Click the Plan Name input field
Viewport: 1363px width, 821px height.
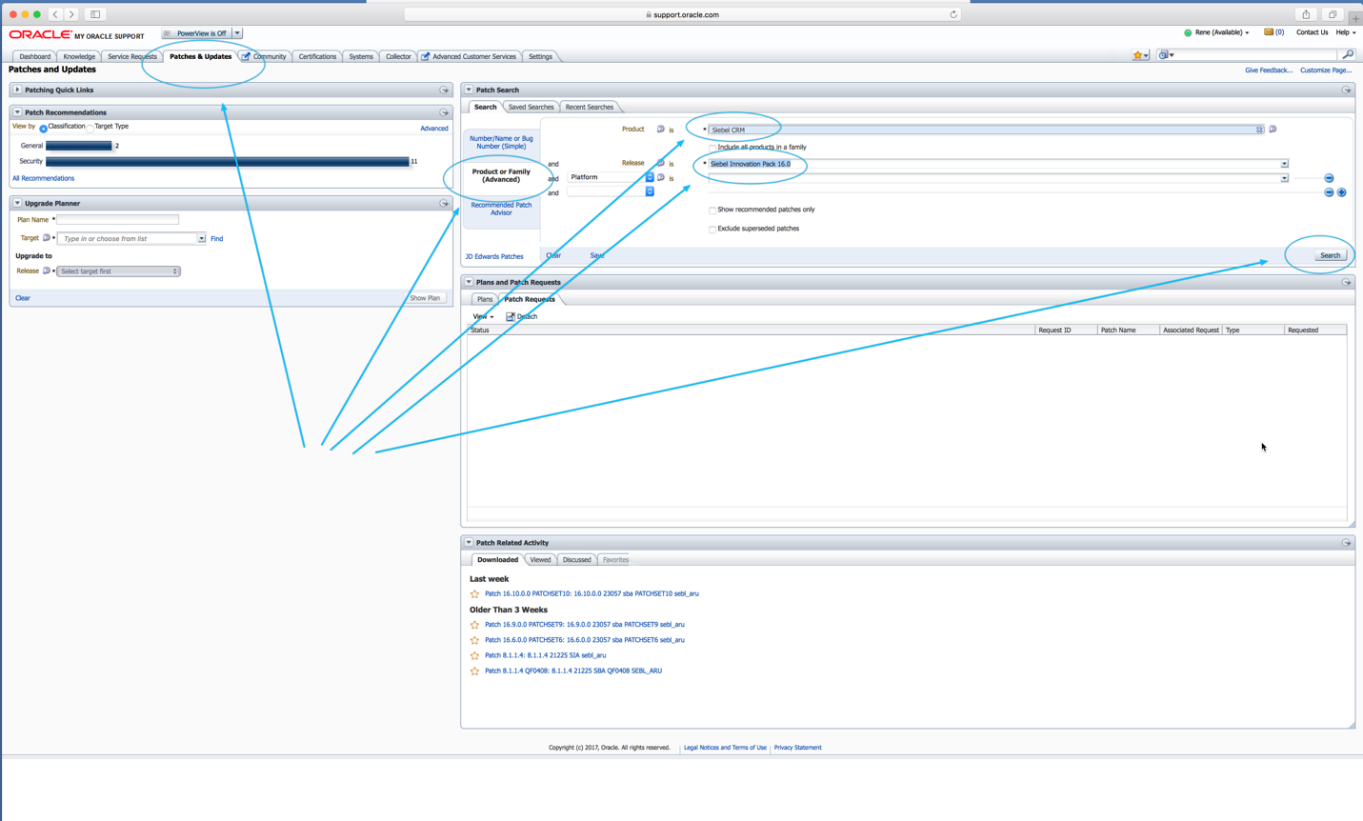click(118, 220)
